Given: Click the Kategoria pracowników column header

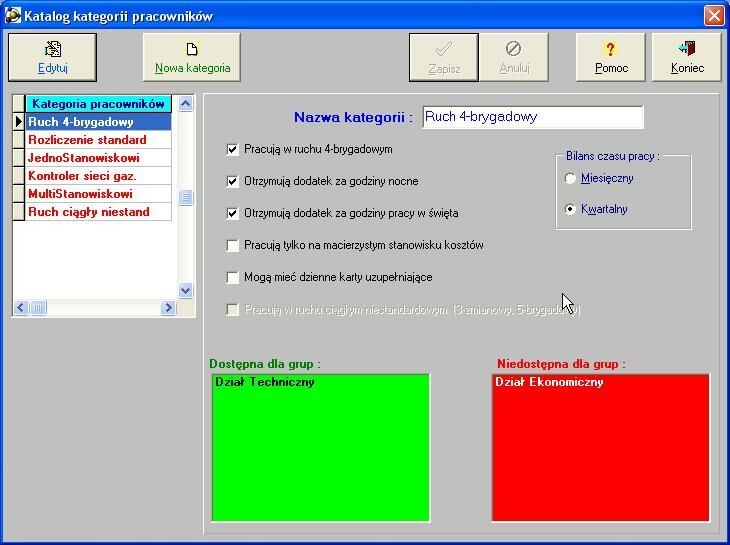Looking at the screenshot, I should tap(98, 104).
